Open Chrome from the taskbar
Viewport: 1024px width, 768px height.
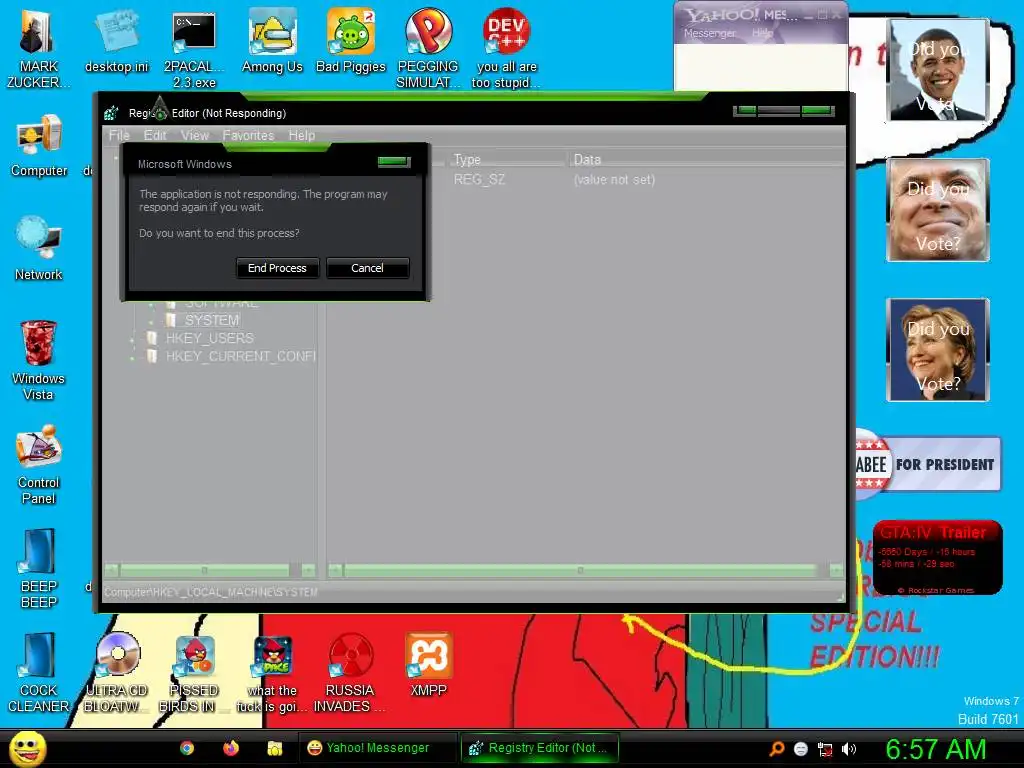tap(187, 748)
